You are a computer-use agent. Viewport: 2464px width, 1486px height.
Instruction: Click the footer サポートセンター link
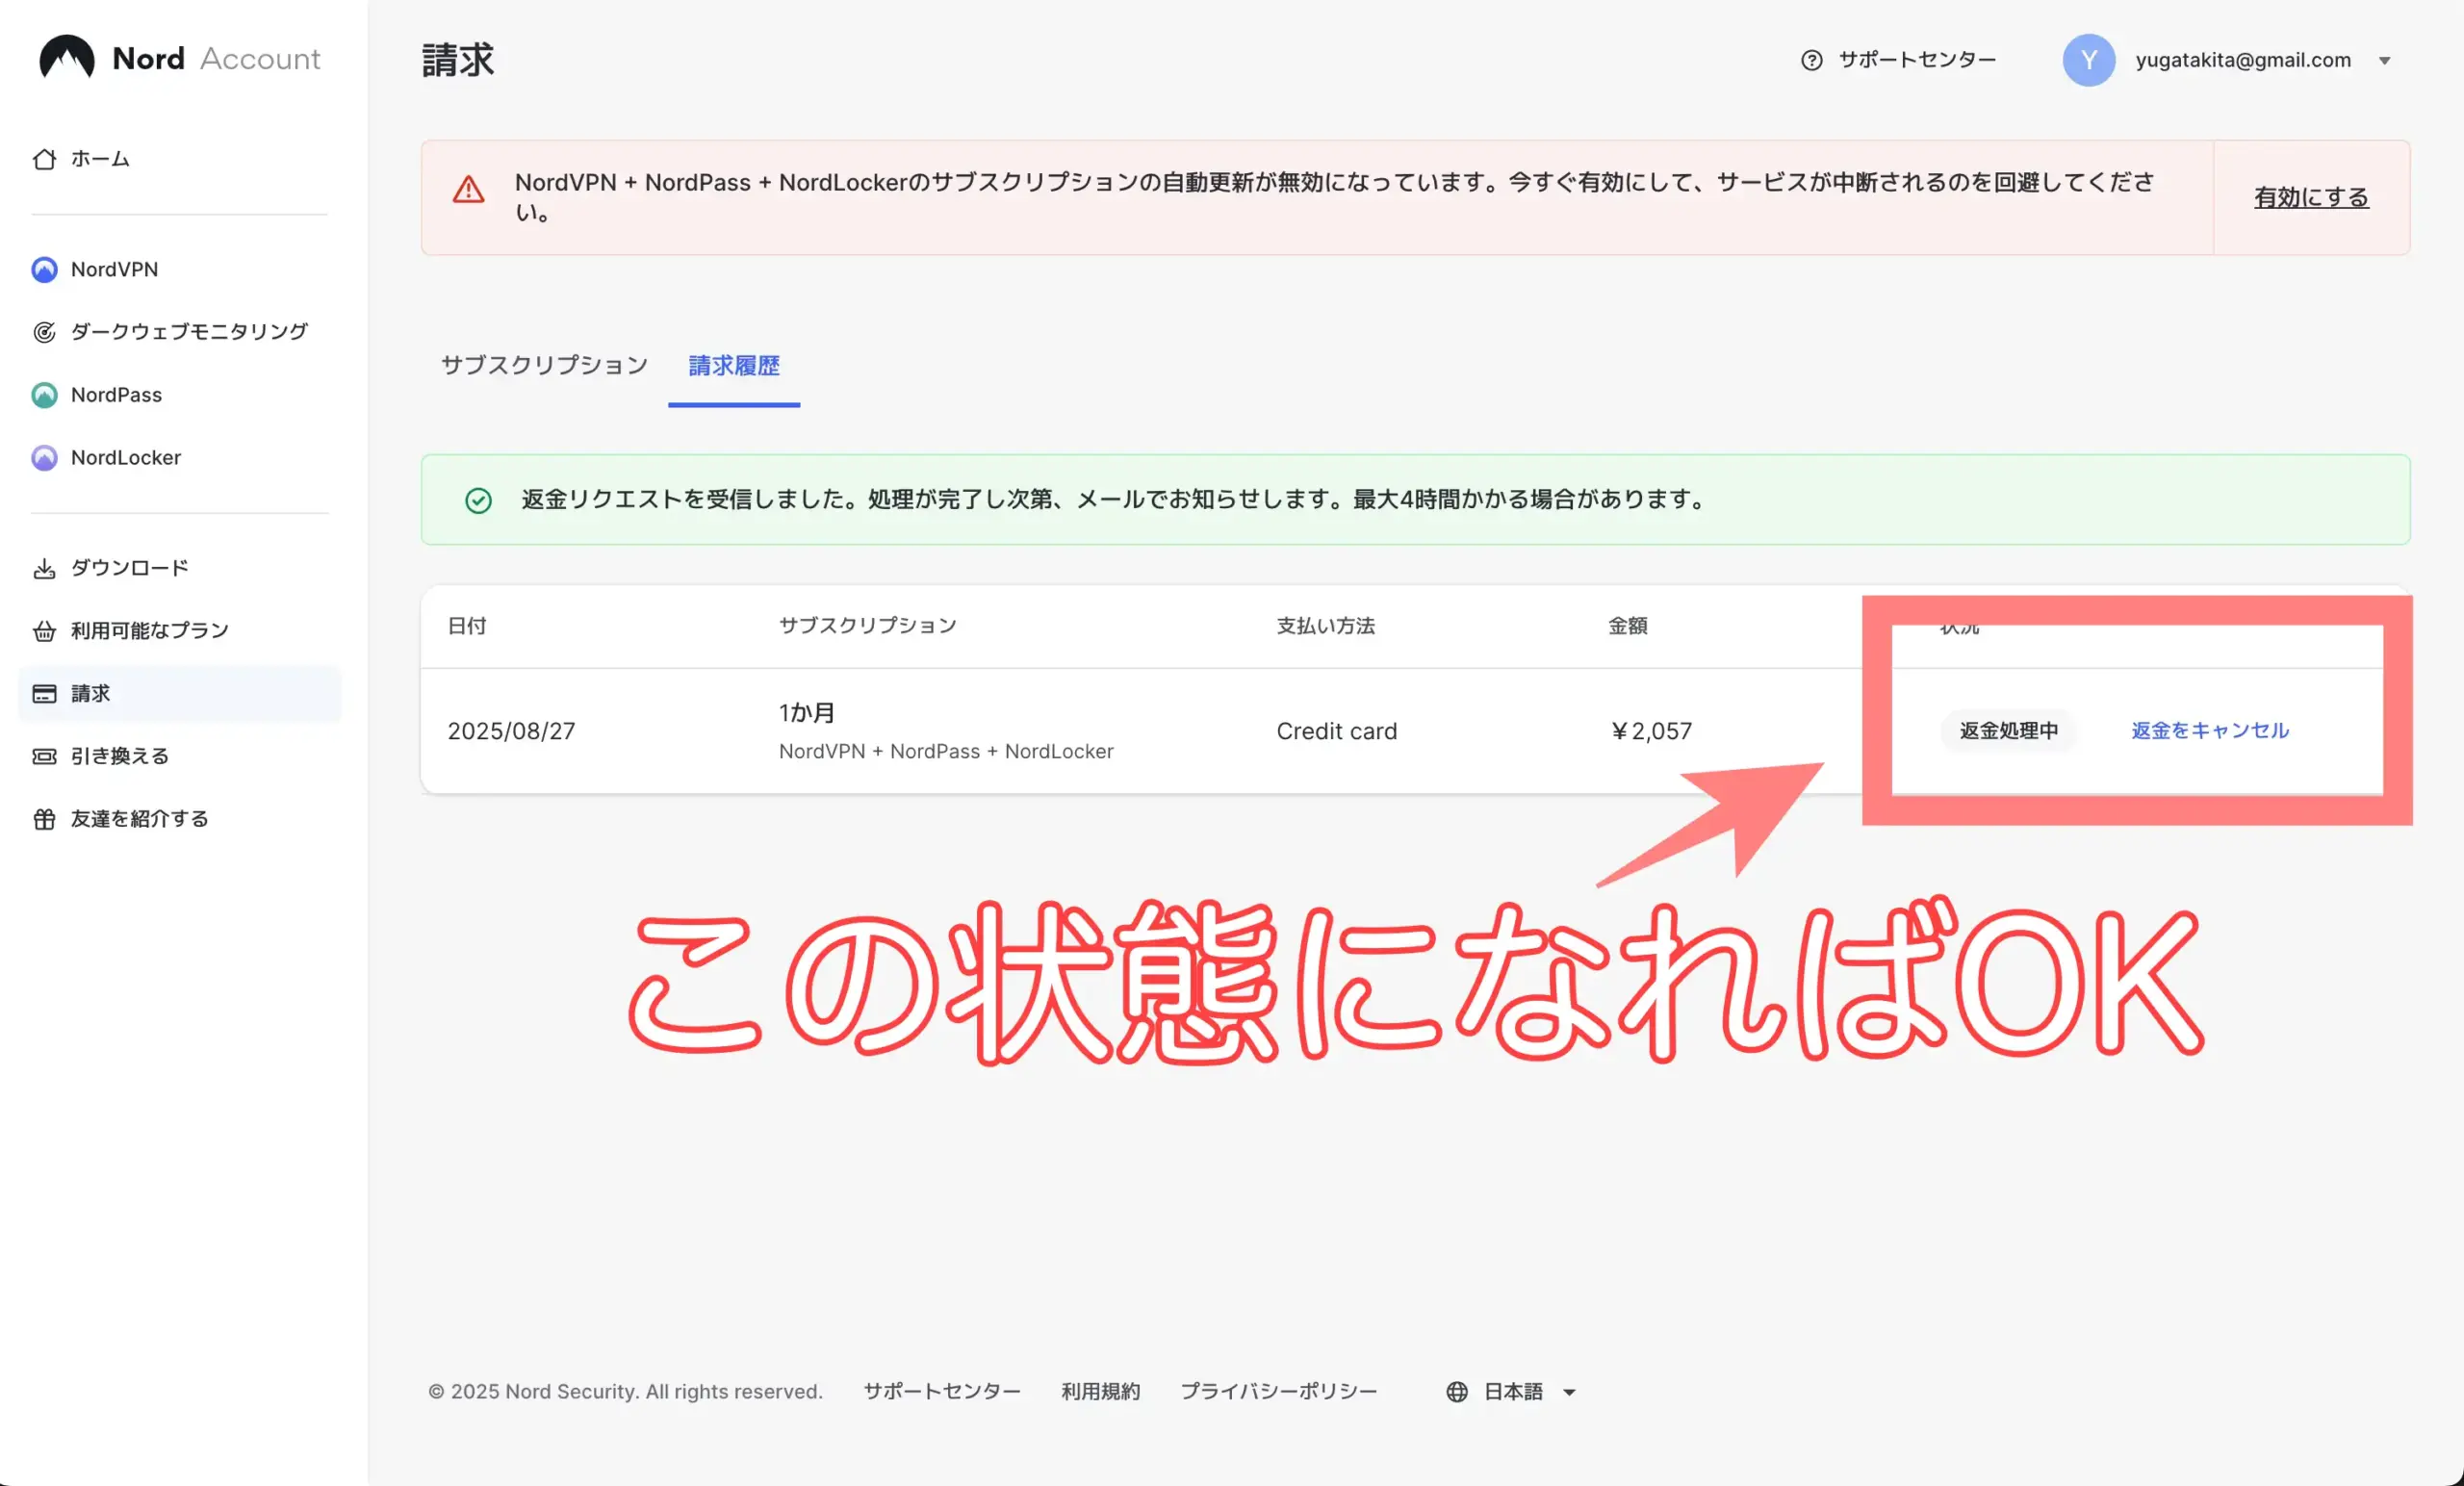[942, 1391]
